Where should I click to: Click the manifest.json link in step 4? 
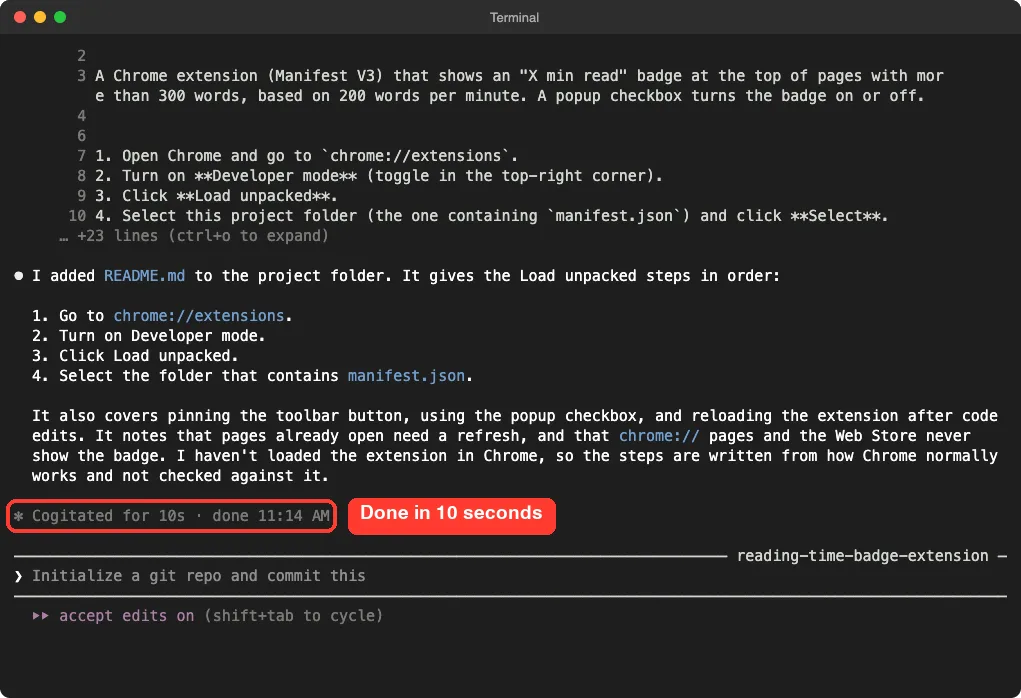pyautogui.click(x=406, y=376)
